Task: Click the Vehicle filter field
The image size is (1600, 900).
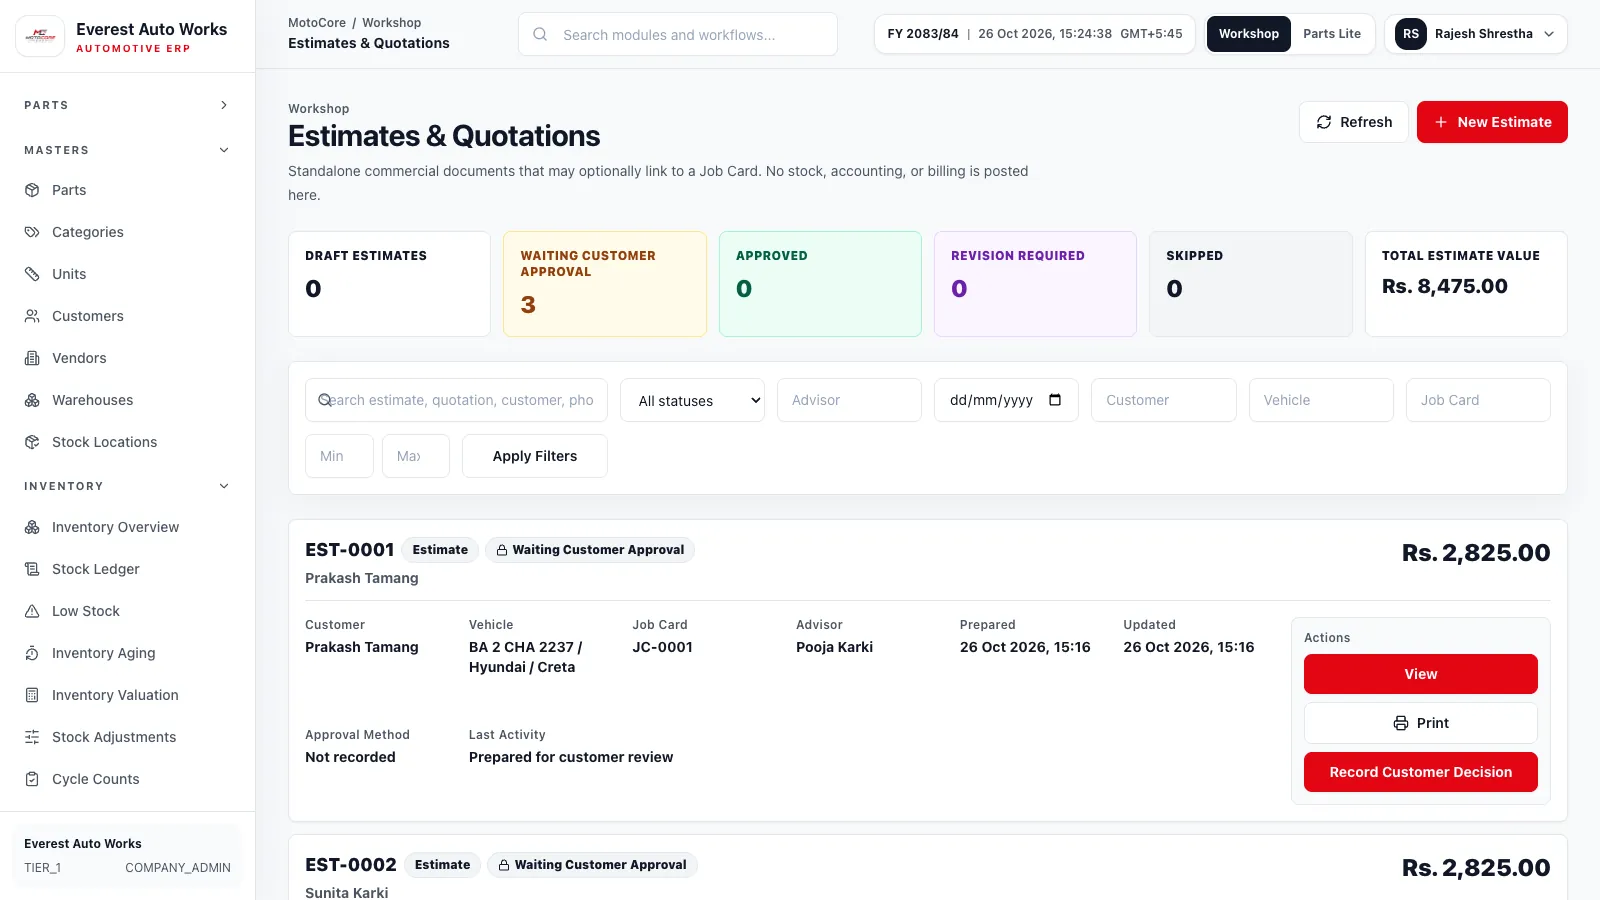Action: coord(1321,400)
